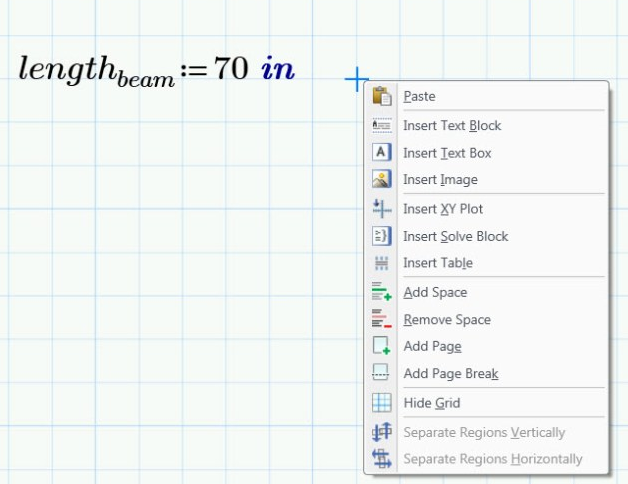Choose Add Page Break menu entry
Screen dimensions: 628x484
[450, 374]
